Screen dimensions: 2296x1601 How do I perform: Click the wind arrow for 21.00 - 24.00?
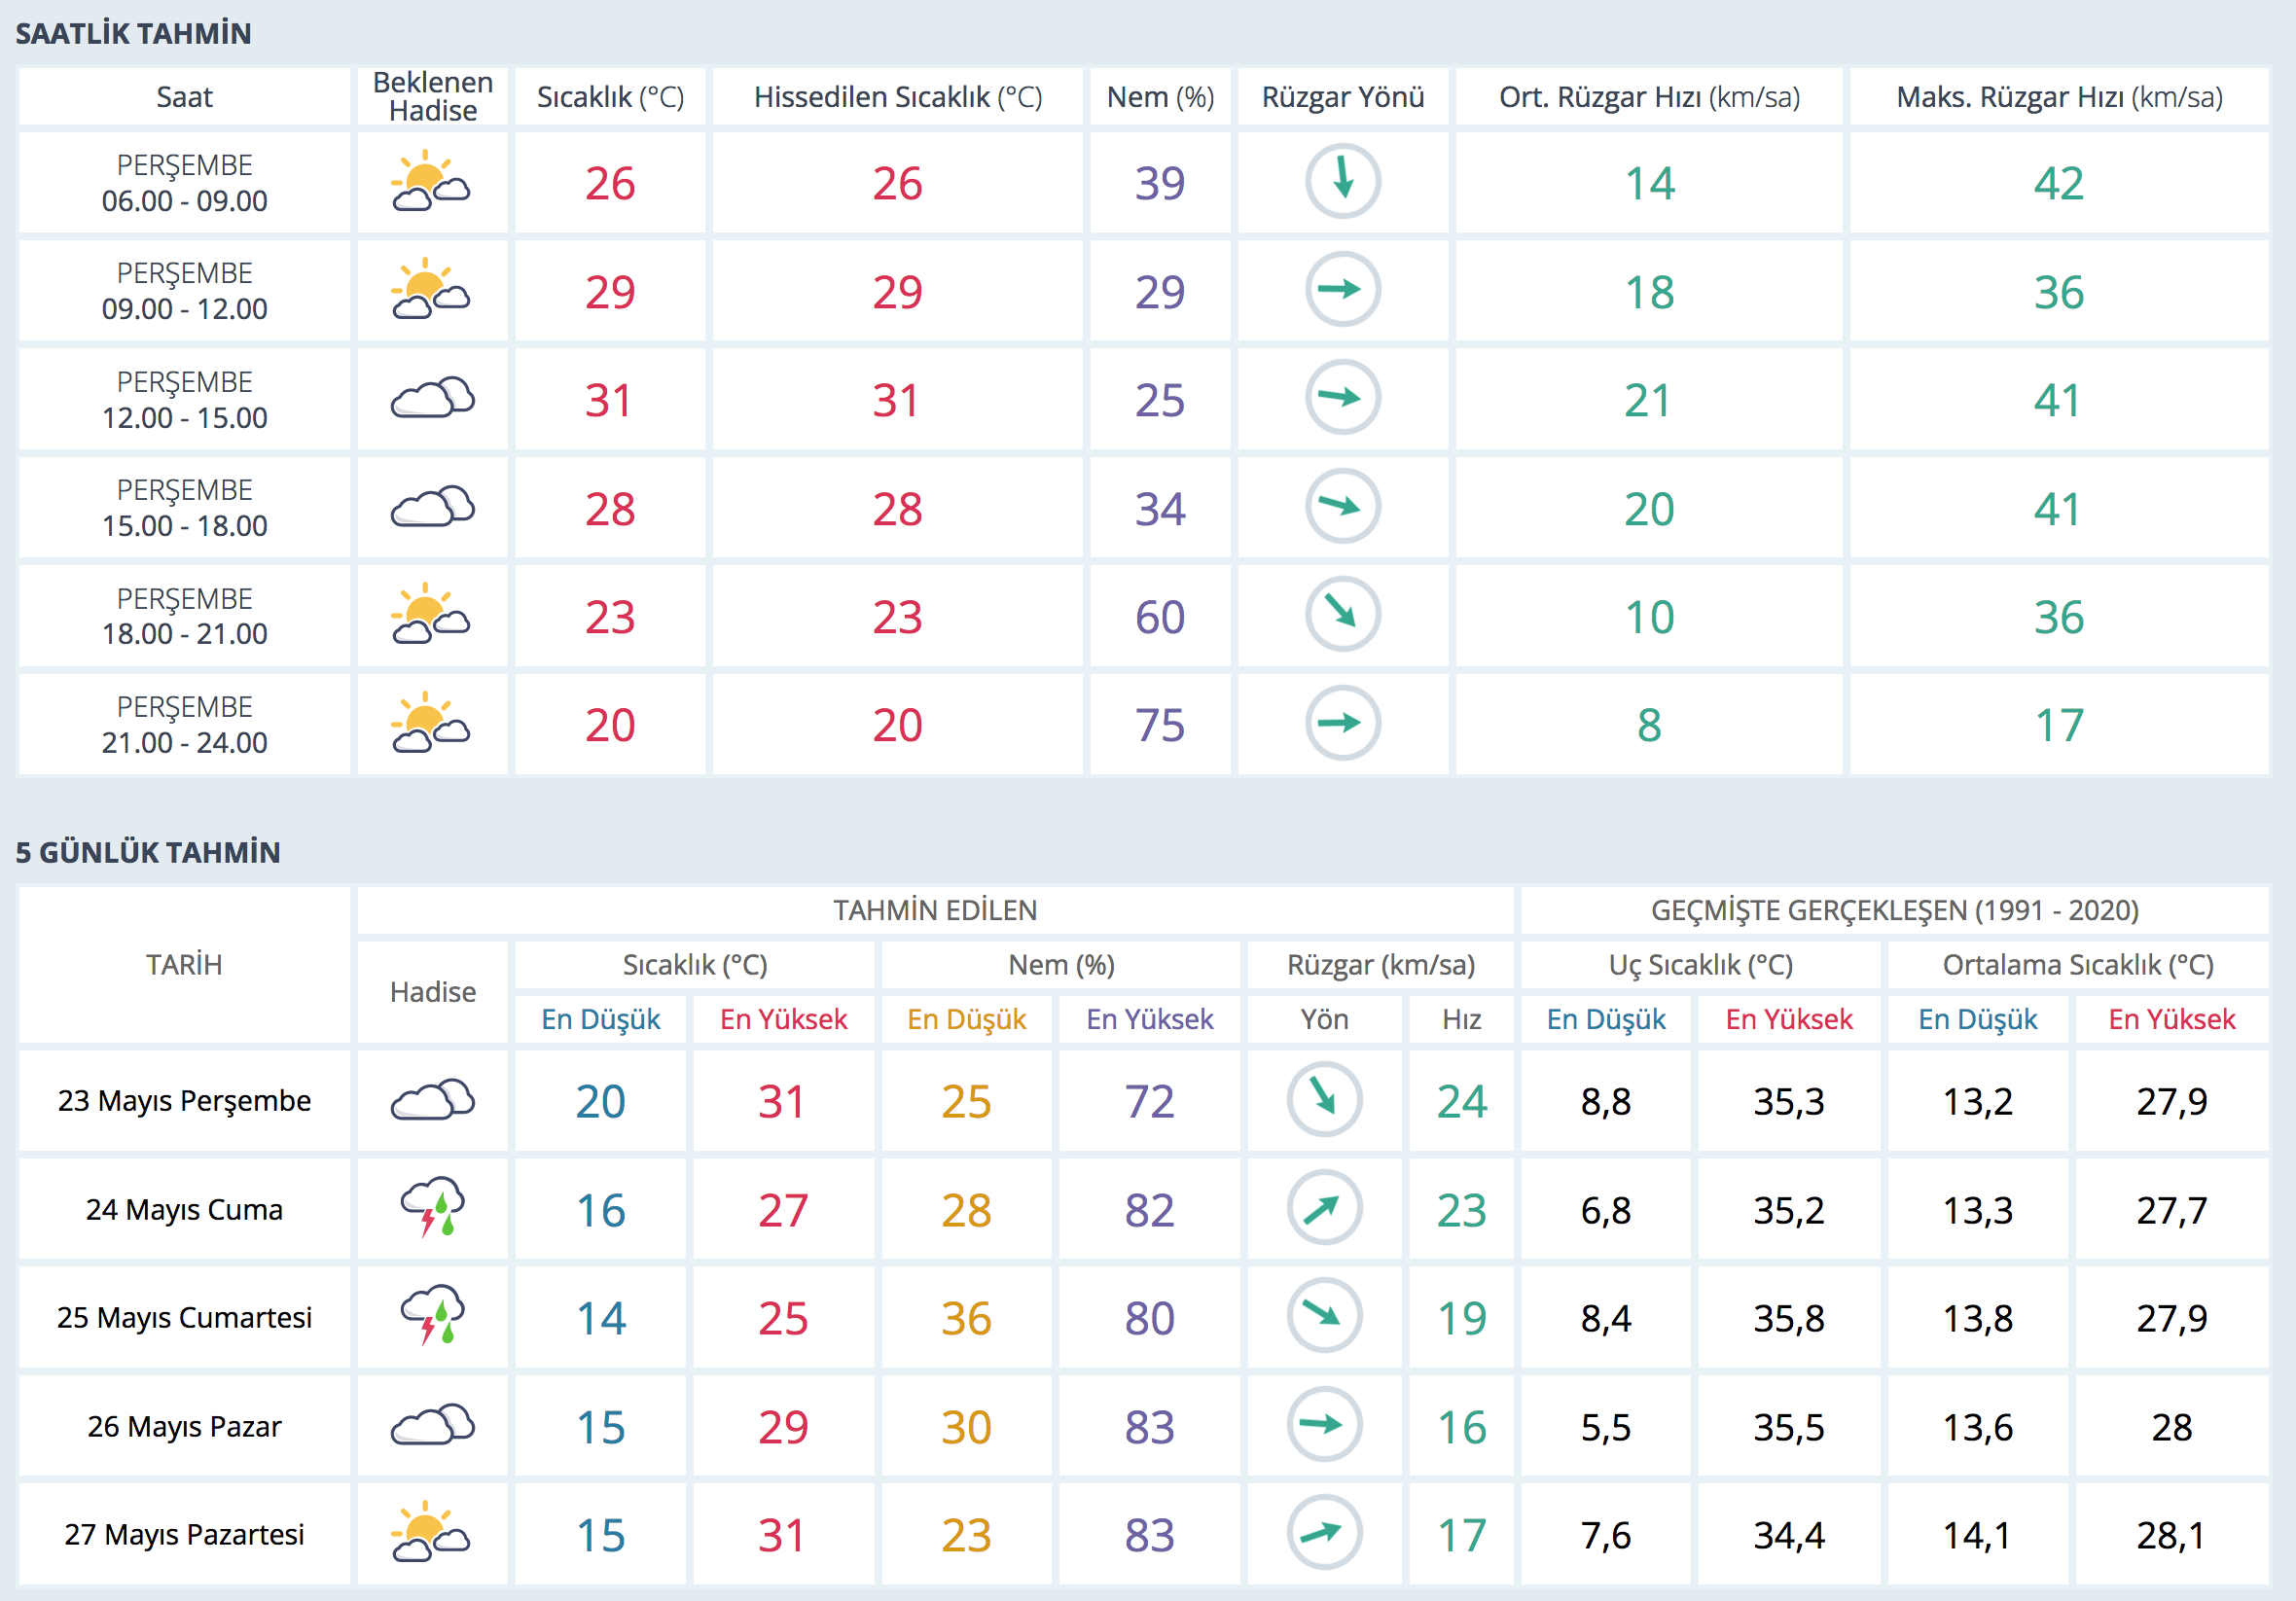pyautogui.click(x=1342, y=723)
